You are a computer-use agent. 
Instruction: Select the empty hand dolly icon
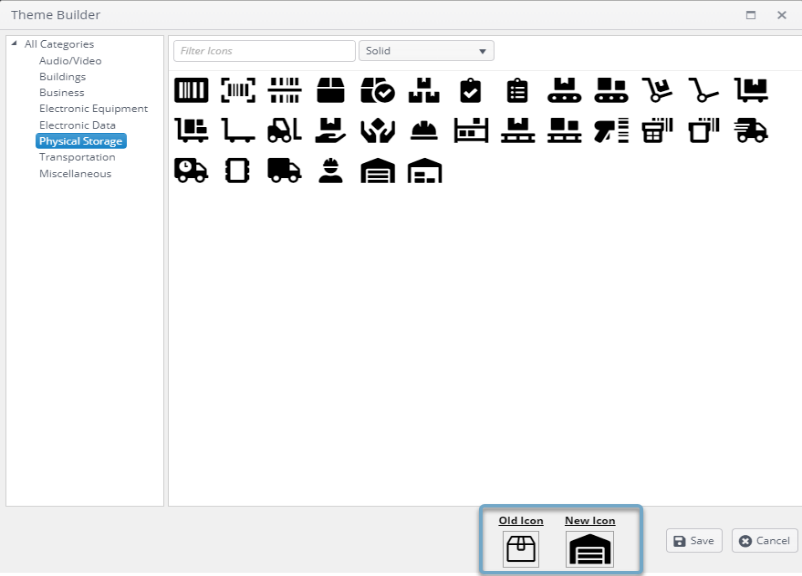[704, 91]
